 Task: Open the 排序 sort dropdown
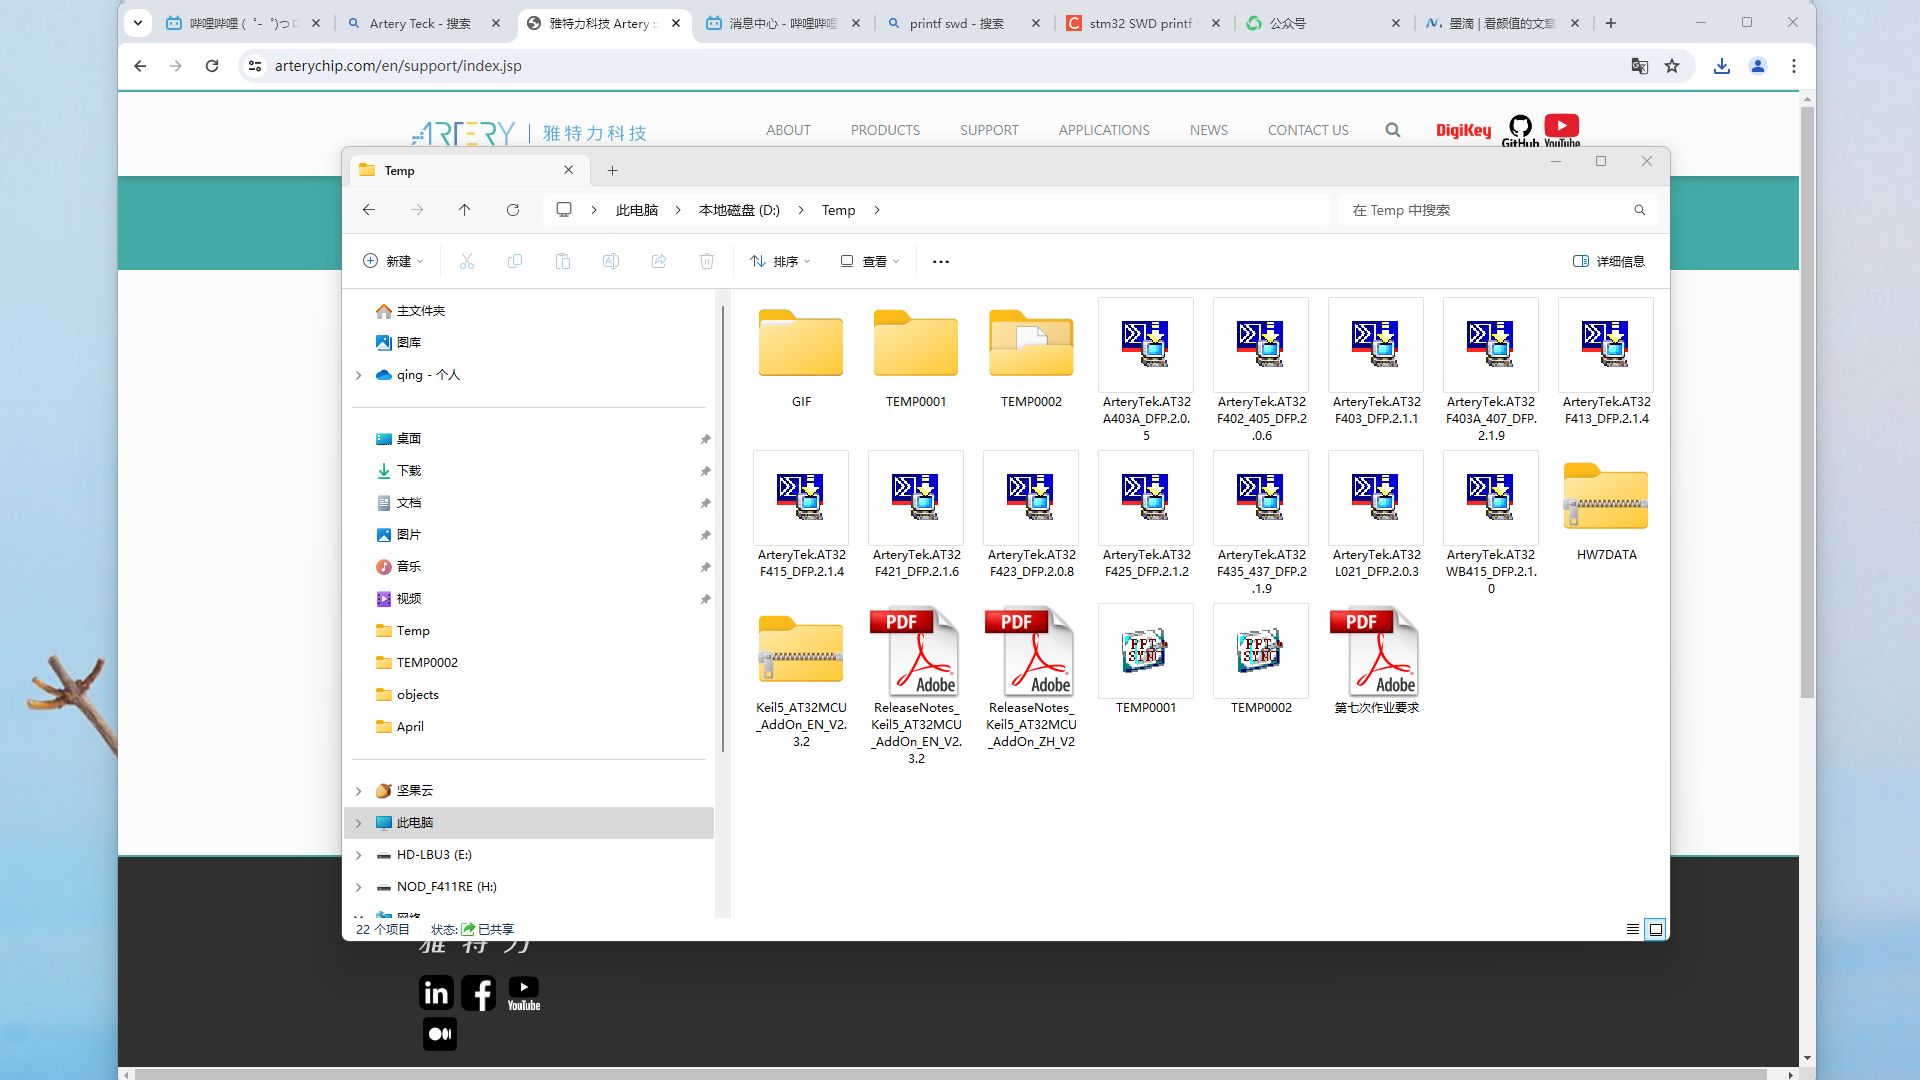point(780,261)
